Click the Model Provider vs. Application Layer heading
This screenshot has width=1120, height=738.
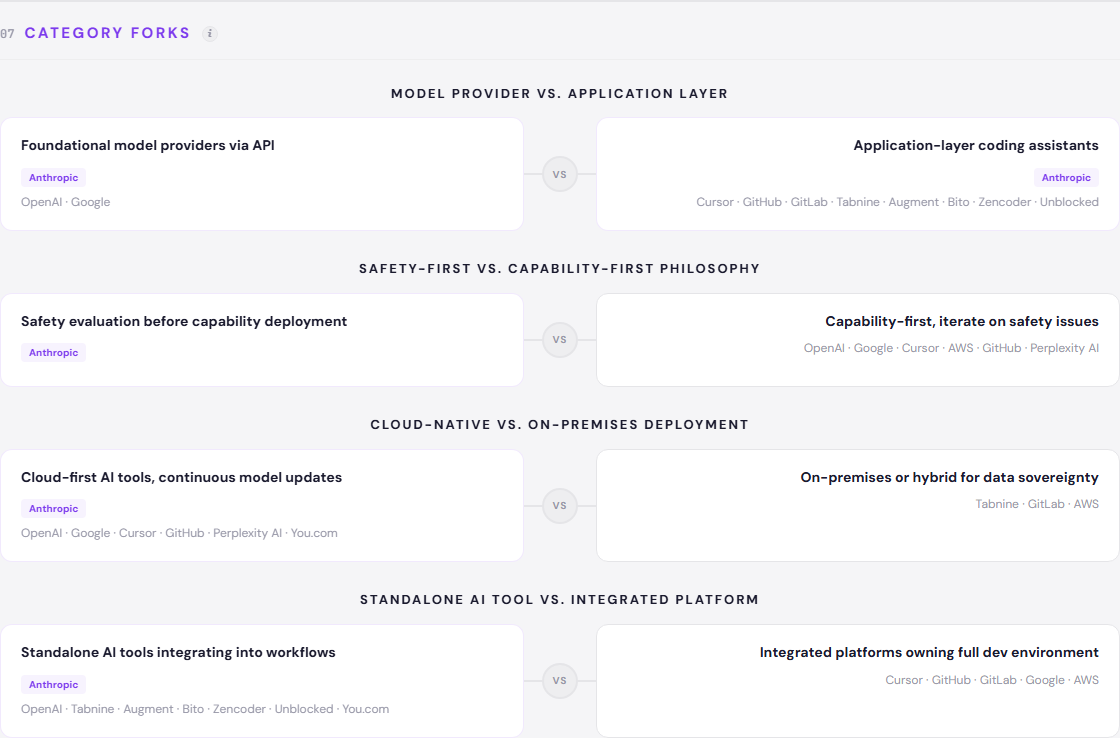pyautogui.click(x=560, y=94)
